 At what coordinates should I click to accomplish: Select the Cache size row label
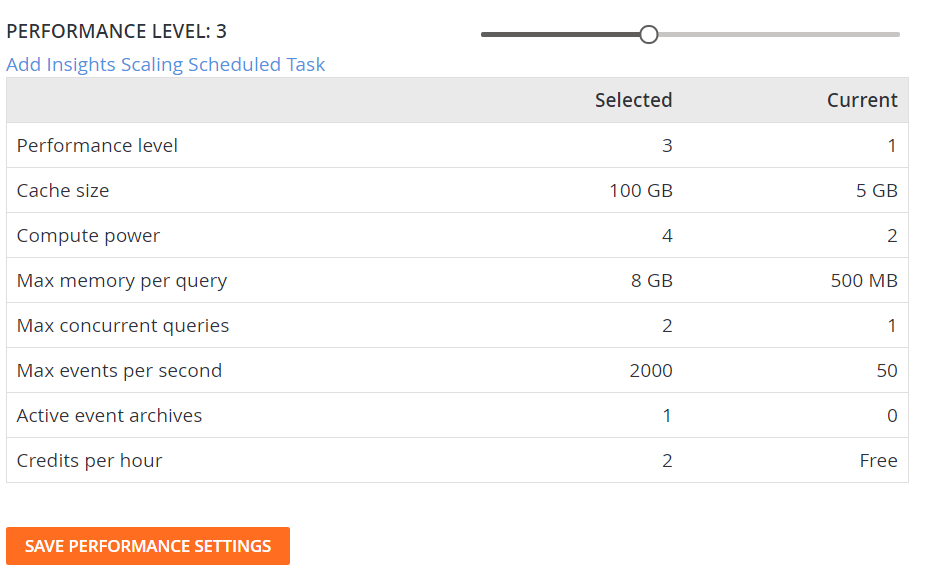point(63,190)
